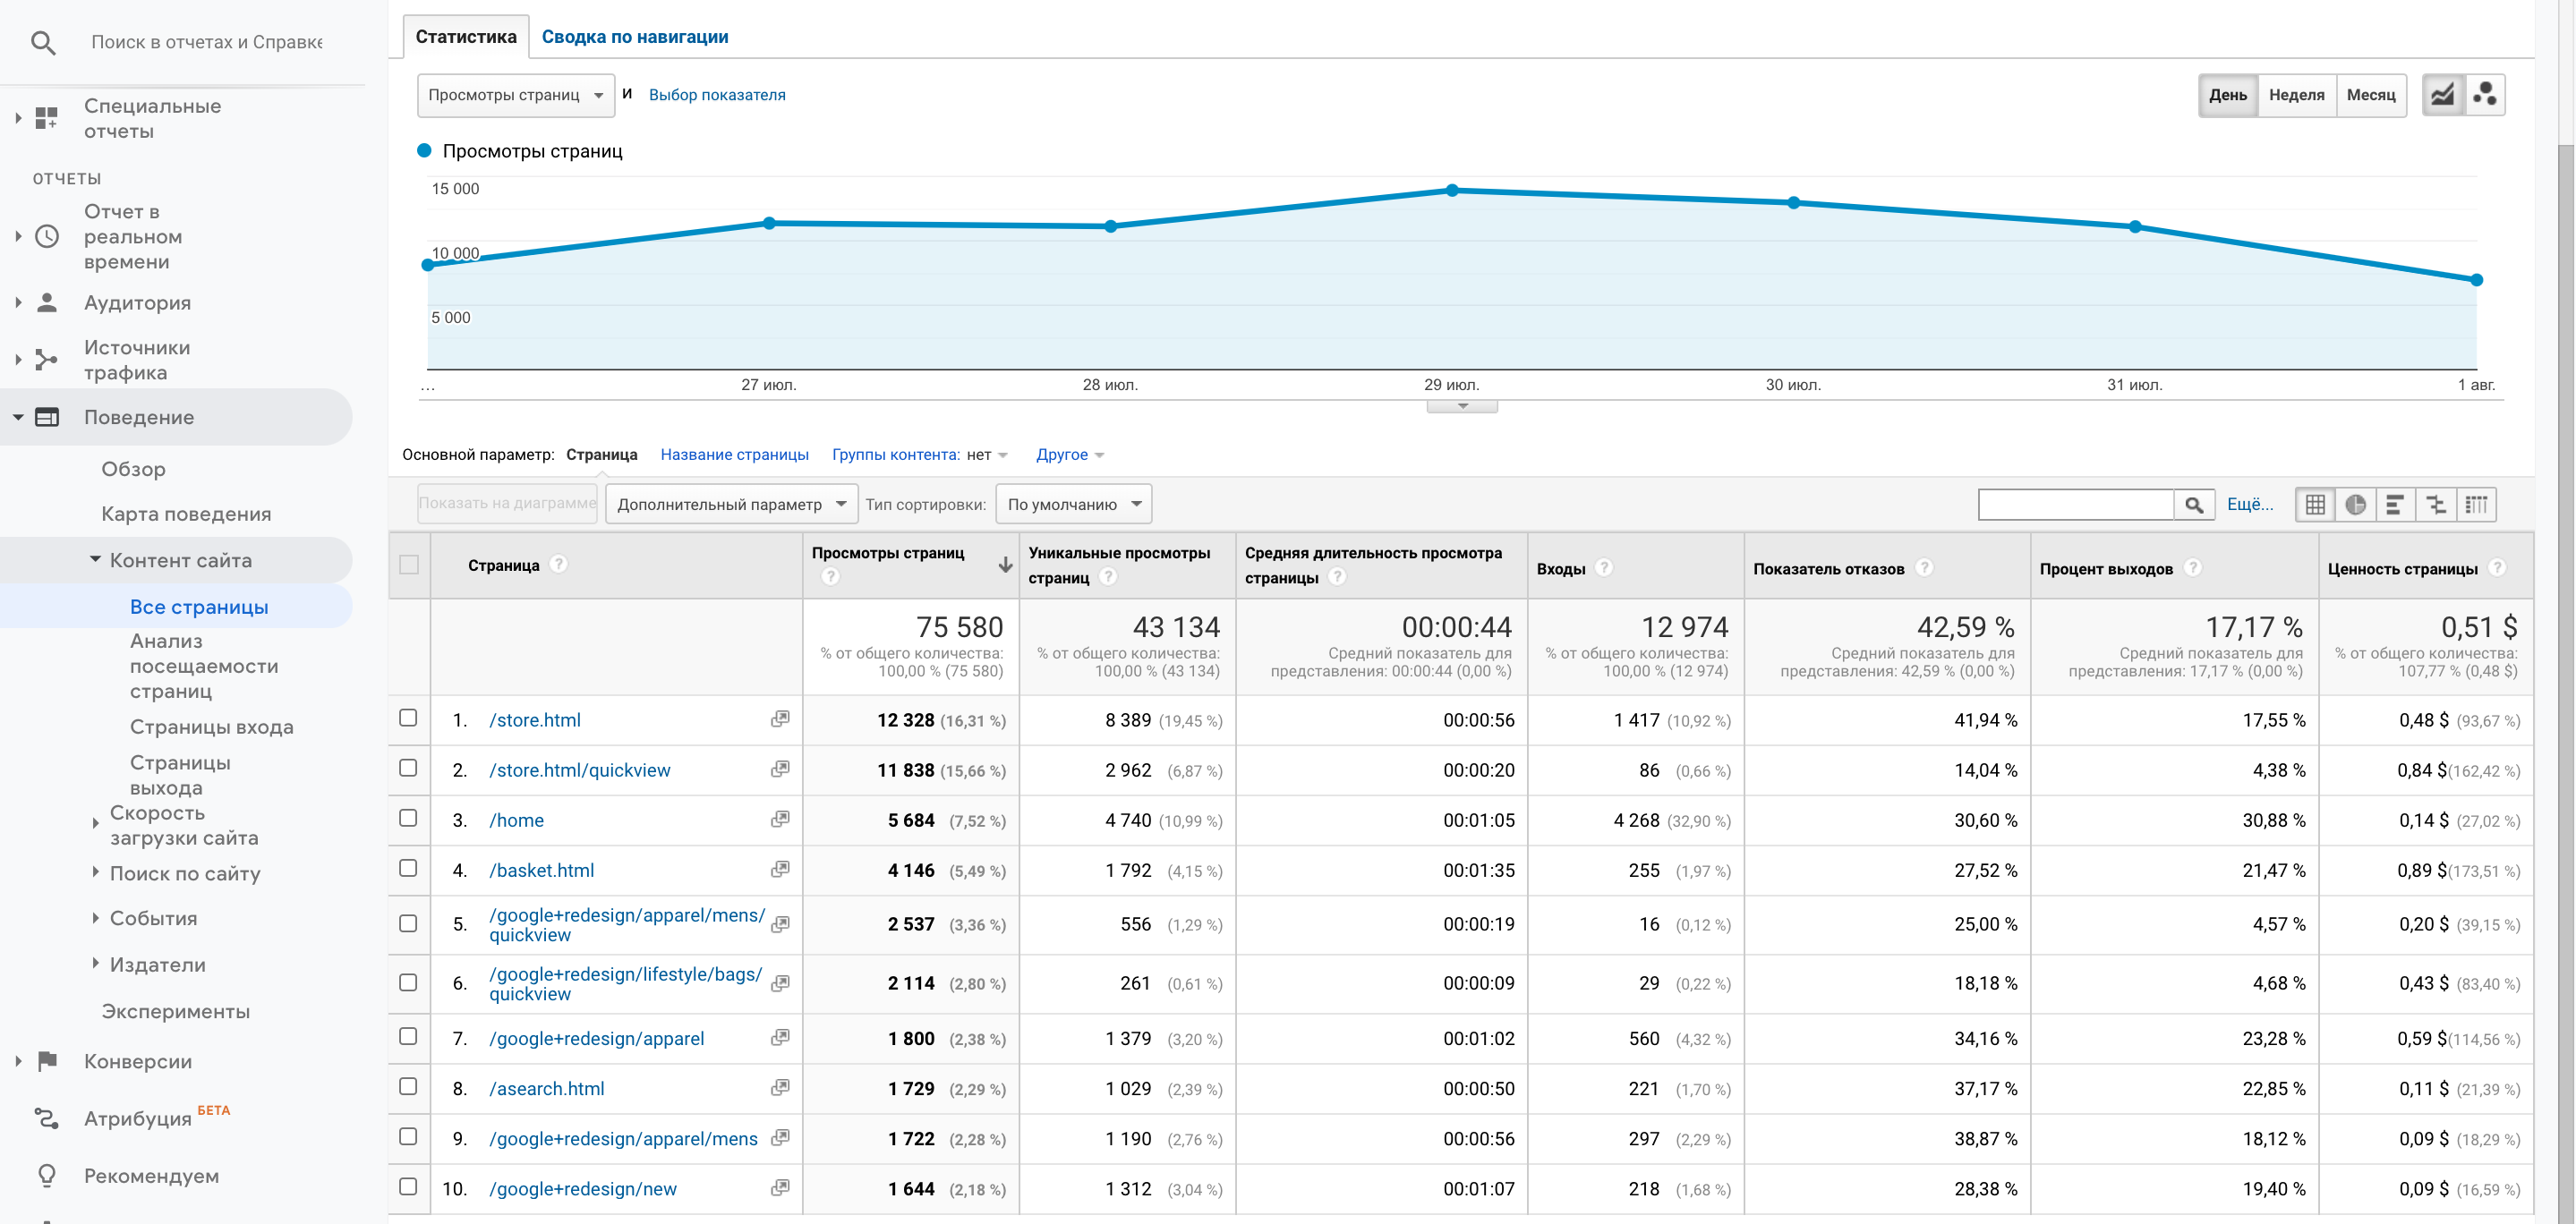This screenshot has height=1224, width=2576.
Task: Click the Behavior section icon
Action: click(x=47, y=417)
